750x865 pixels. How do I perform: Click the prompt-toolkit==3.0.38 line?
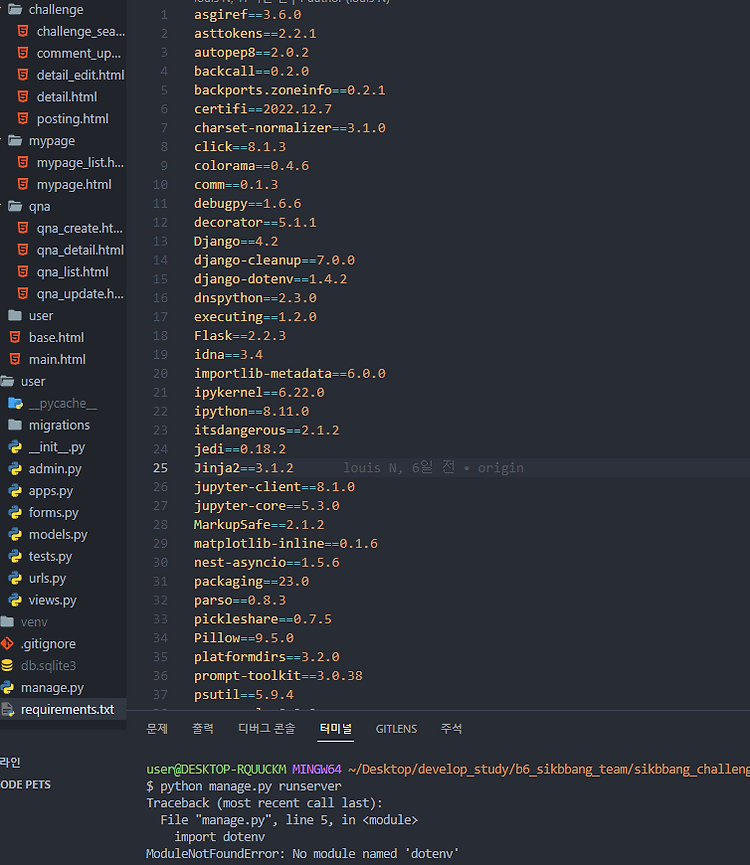point(278,675)
